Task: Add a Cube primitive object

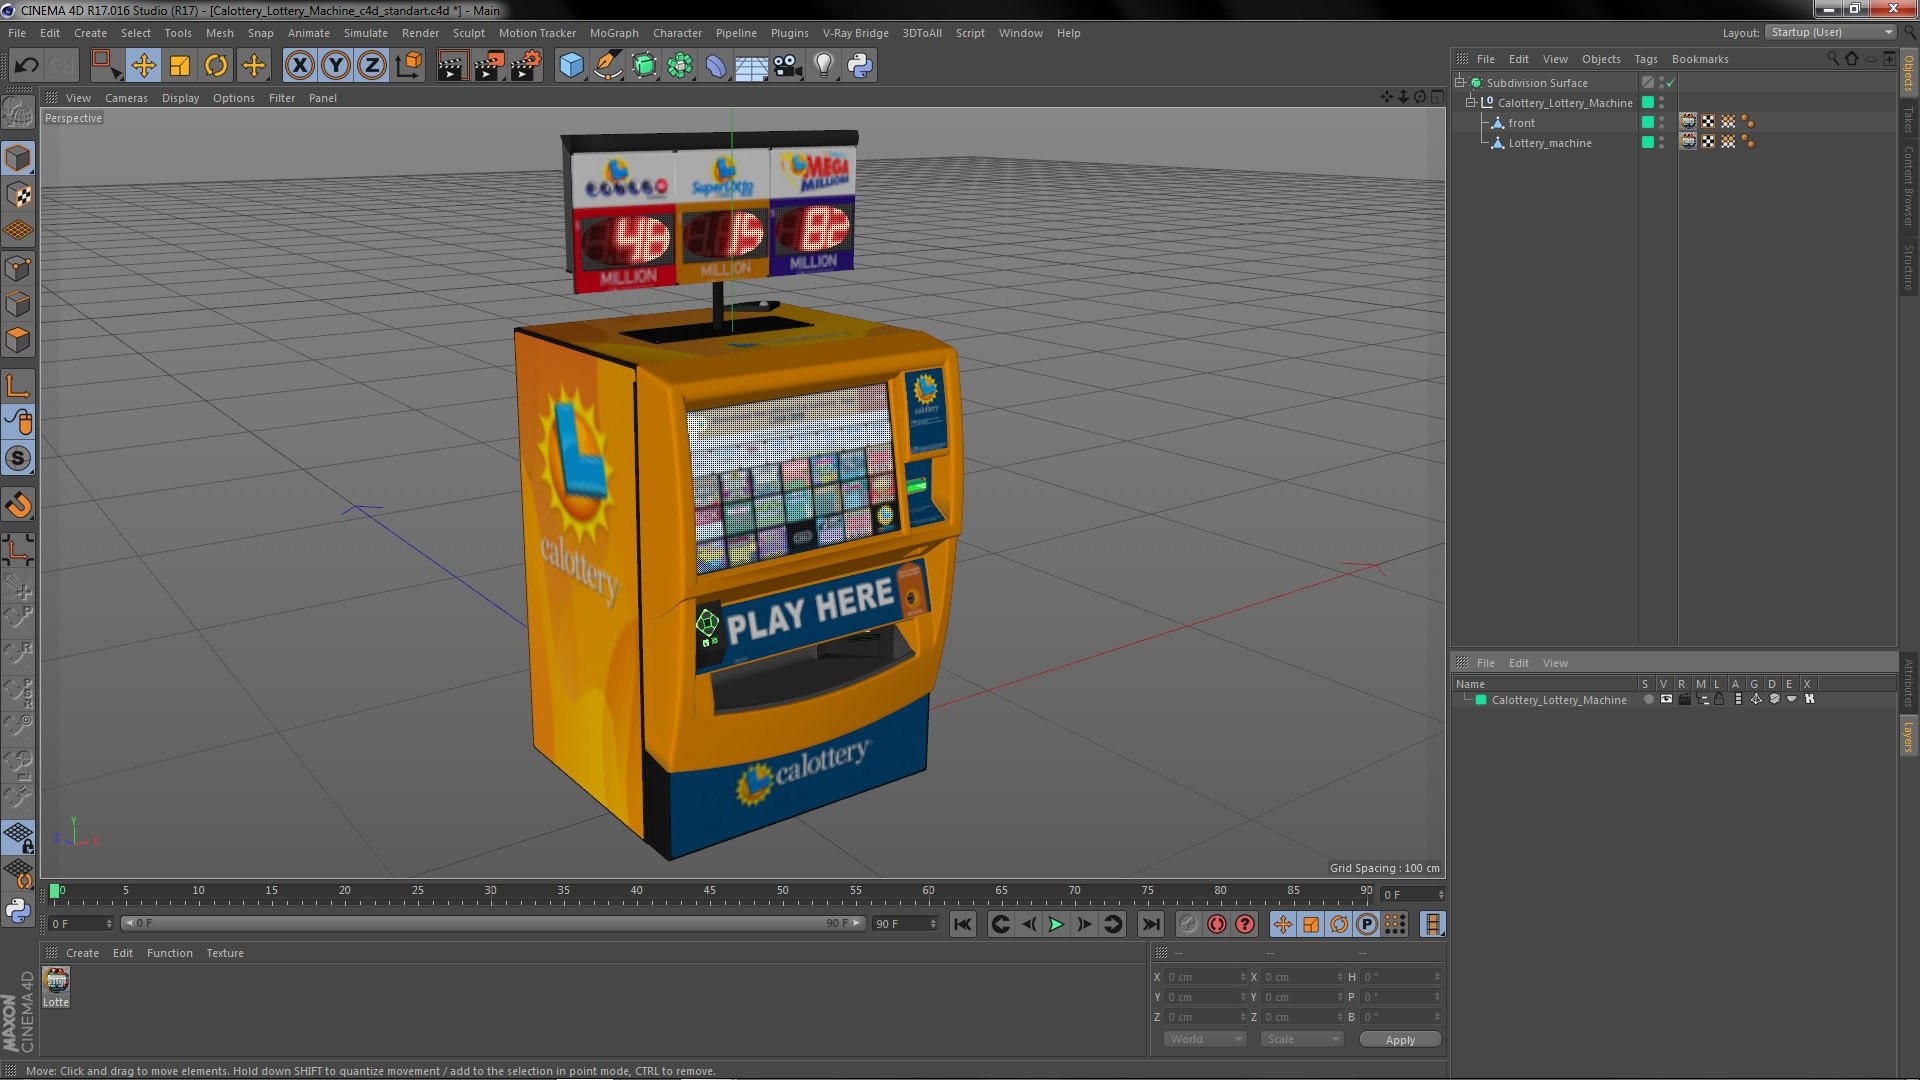Action: pyautogui.click(x=571, y=66)
